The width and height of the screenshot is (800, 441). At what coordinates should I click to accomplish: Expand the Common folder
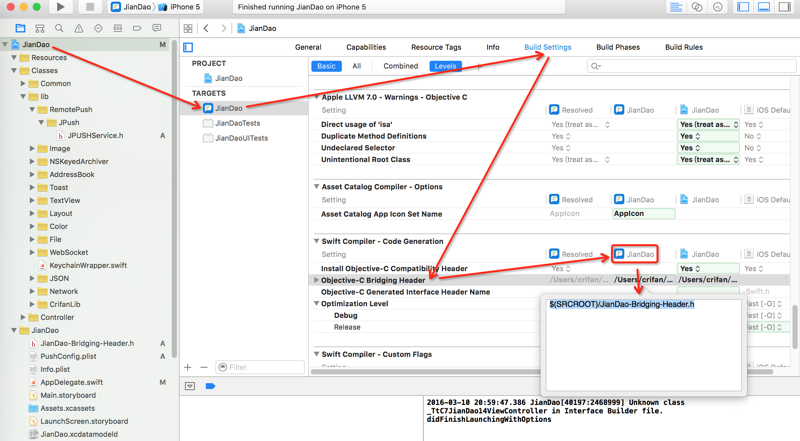pyautogui.click(x=23, y=83)
